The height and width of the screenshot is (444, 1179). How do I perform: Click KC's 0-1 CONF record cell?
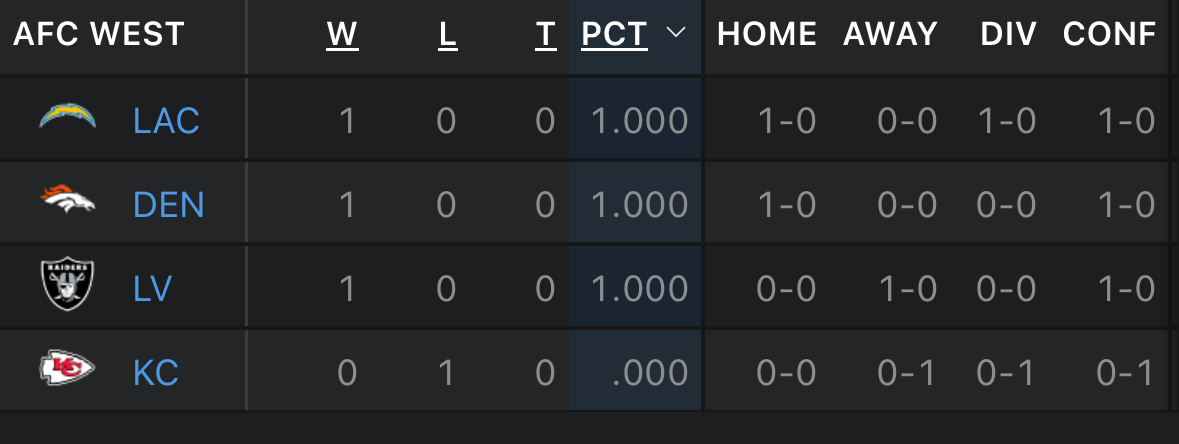coord(1125,373)
